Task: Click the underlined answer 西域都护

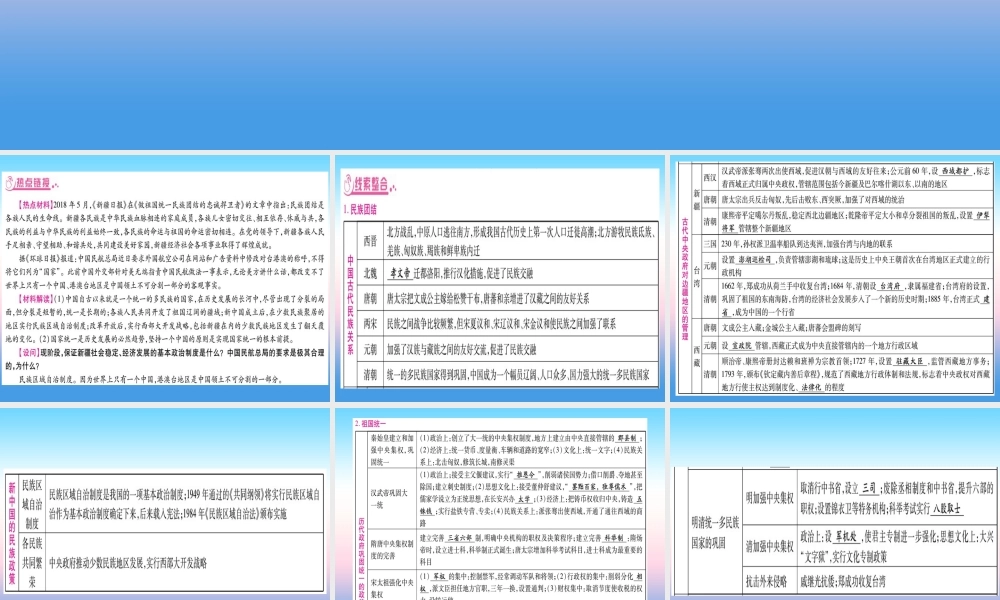Action: click(956, 171)
